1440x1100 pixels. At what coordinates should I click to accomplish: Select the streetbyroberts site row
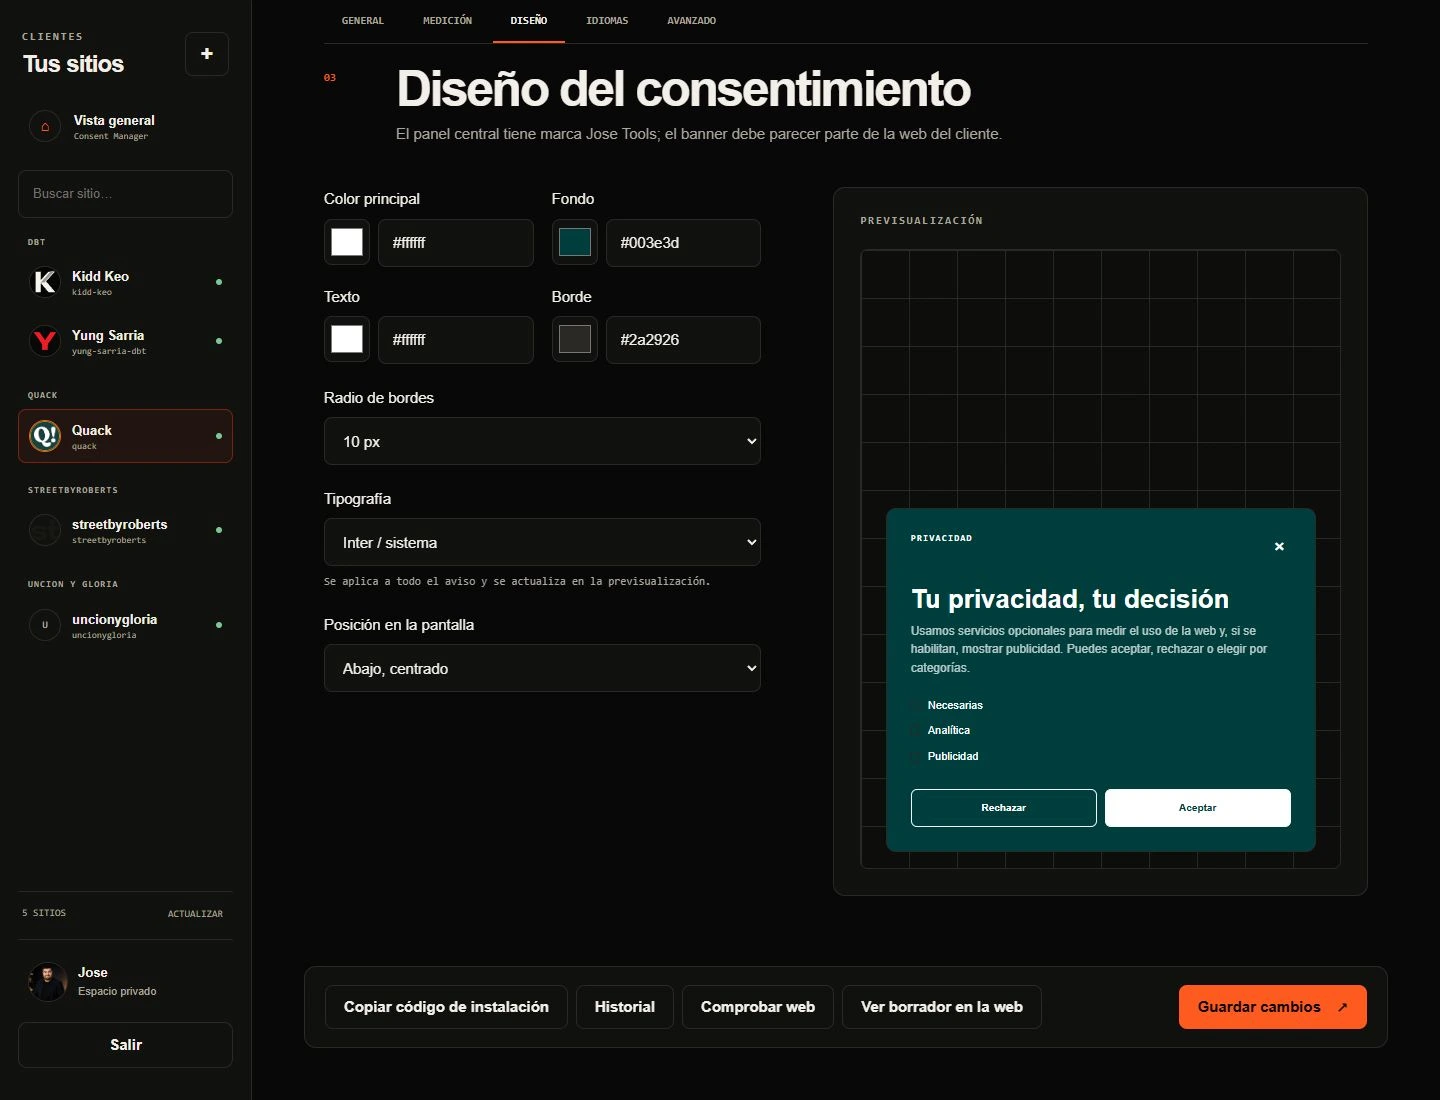coord(125,530)
